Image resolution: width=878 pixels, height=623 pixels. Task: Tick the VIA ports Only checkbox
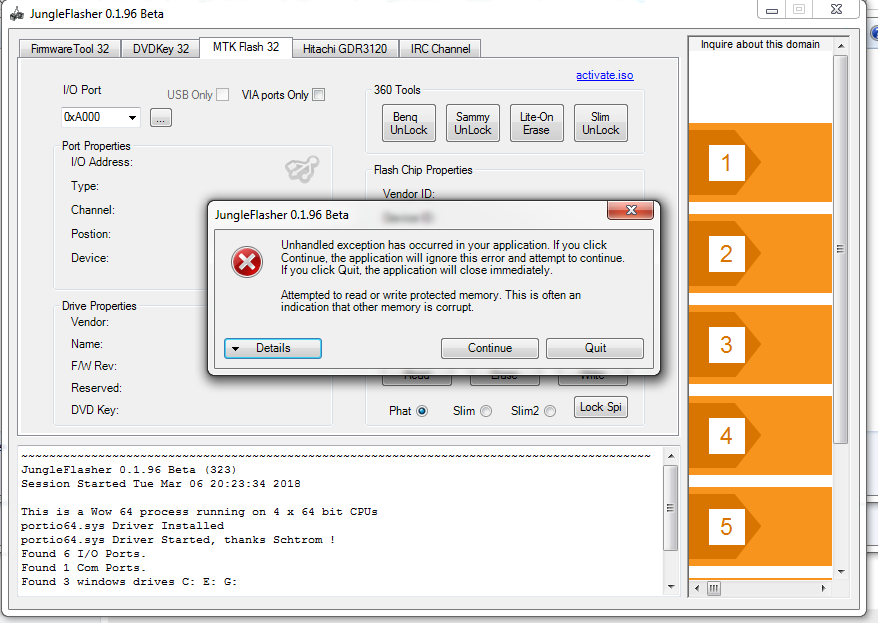click(x=319, y=95)
